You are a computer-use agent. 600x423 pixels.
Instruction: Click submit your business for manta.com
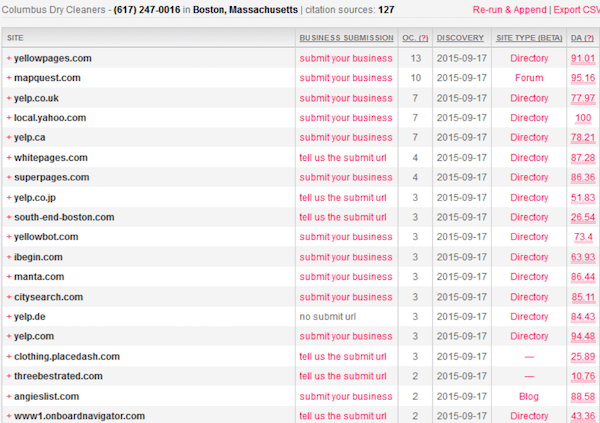coord(345,277)
